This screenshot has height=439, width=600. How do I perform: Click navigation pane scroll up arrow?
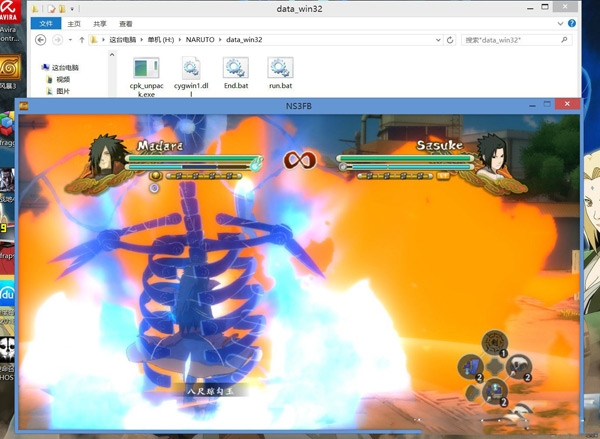pos(112,55)
